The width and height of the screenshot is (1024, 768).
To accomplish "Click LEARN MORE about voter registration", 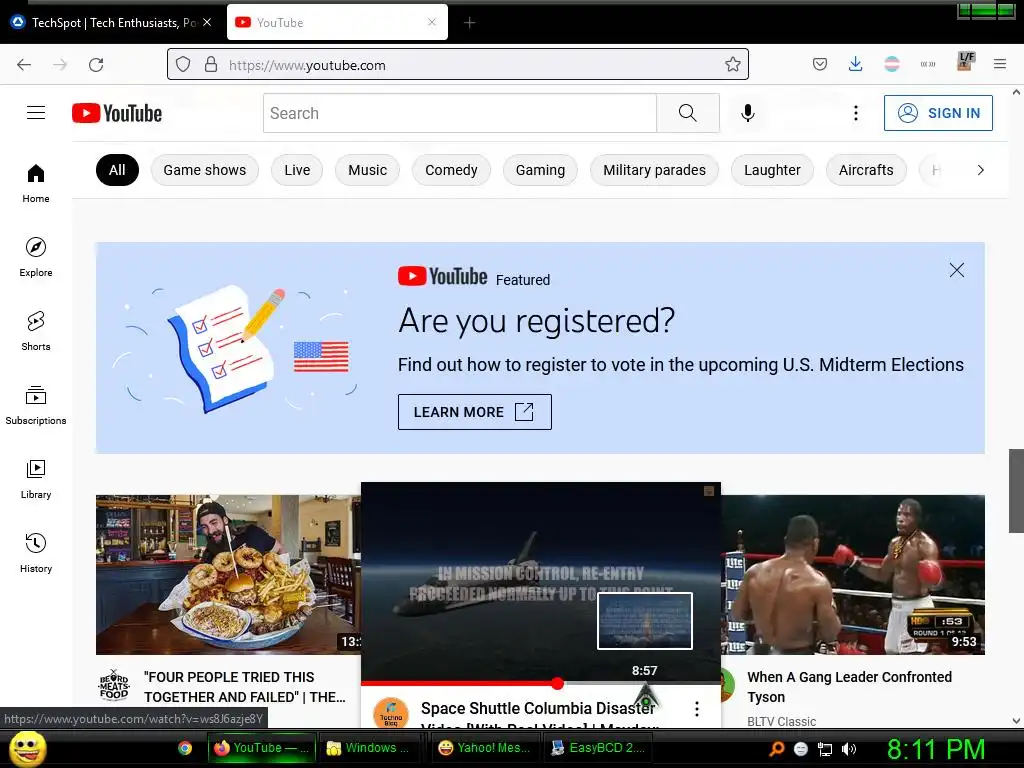I will [x=475, y=412].
